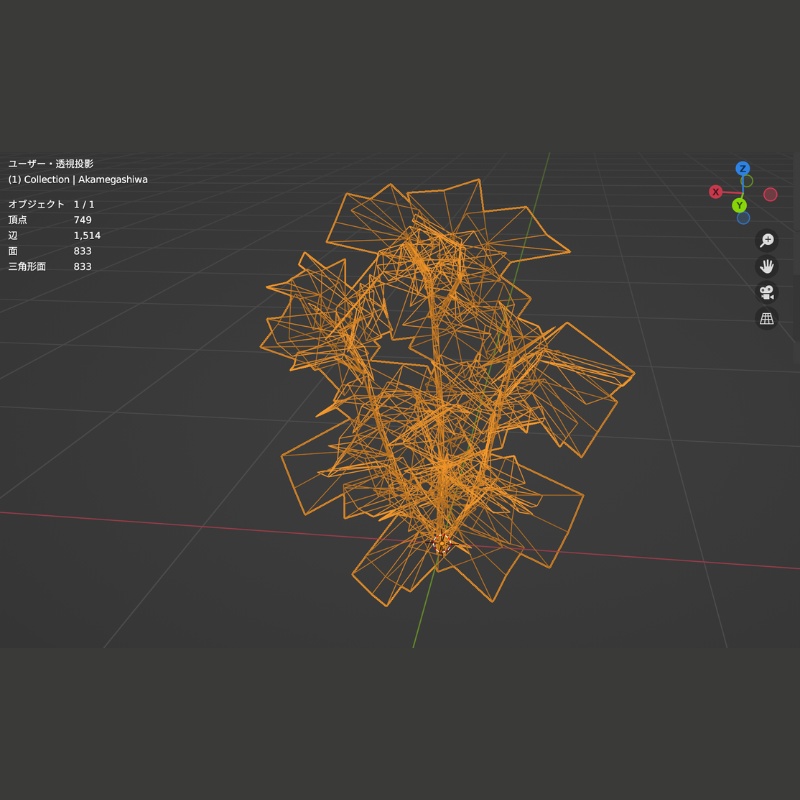Click the '(1) Collection | Akamegashiwa' text

point(78,180)
